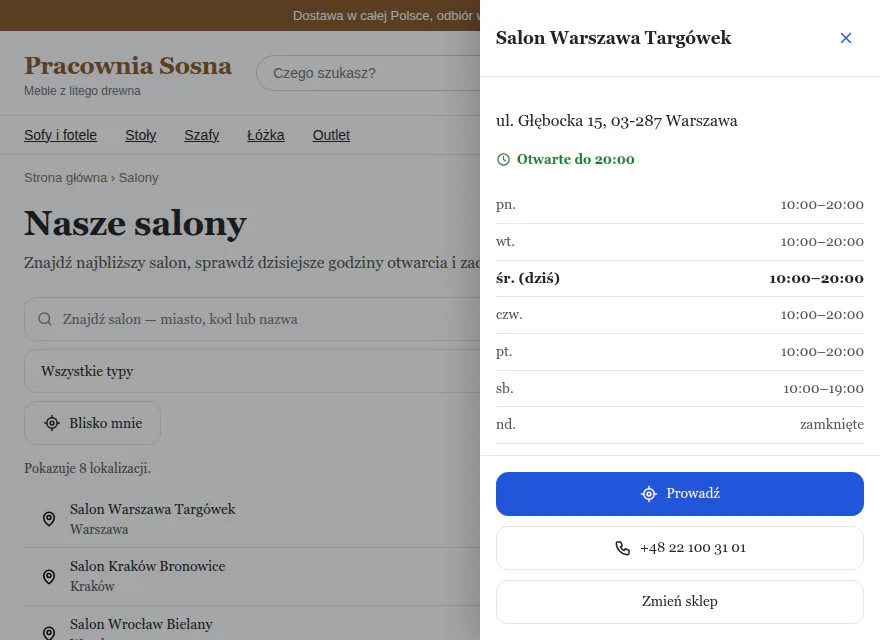Open the Łóżka category

coord(266,135)
